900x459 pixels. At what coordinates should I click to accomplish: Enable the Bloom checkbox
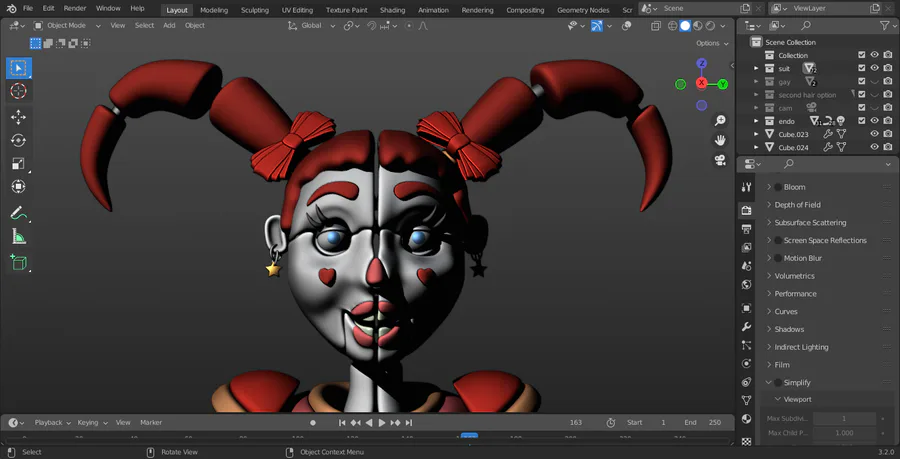[x=778, y=187]
